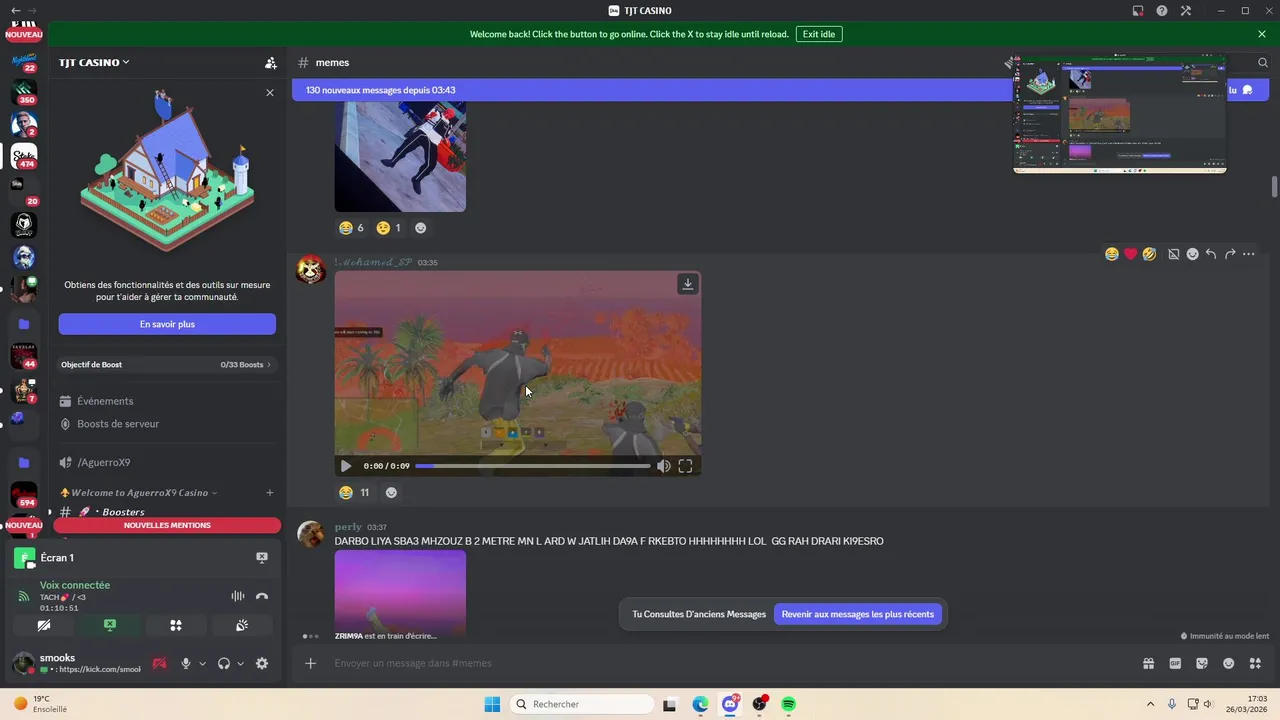This screenshot has width=1280, height=720.
Task: Open voice noise suppression settings
Action: [238, 596]
